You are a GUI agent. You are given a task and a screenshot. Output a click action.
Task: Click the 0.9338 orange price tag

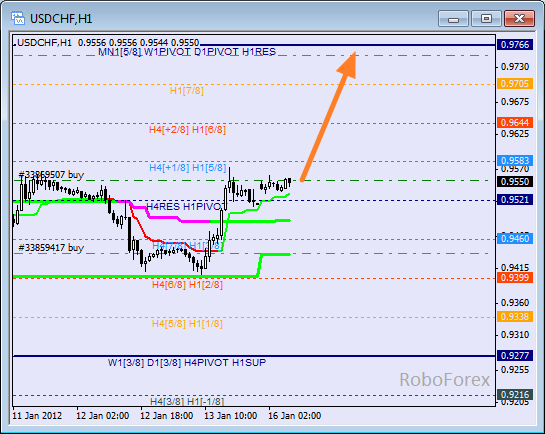point(515,317)
